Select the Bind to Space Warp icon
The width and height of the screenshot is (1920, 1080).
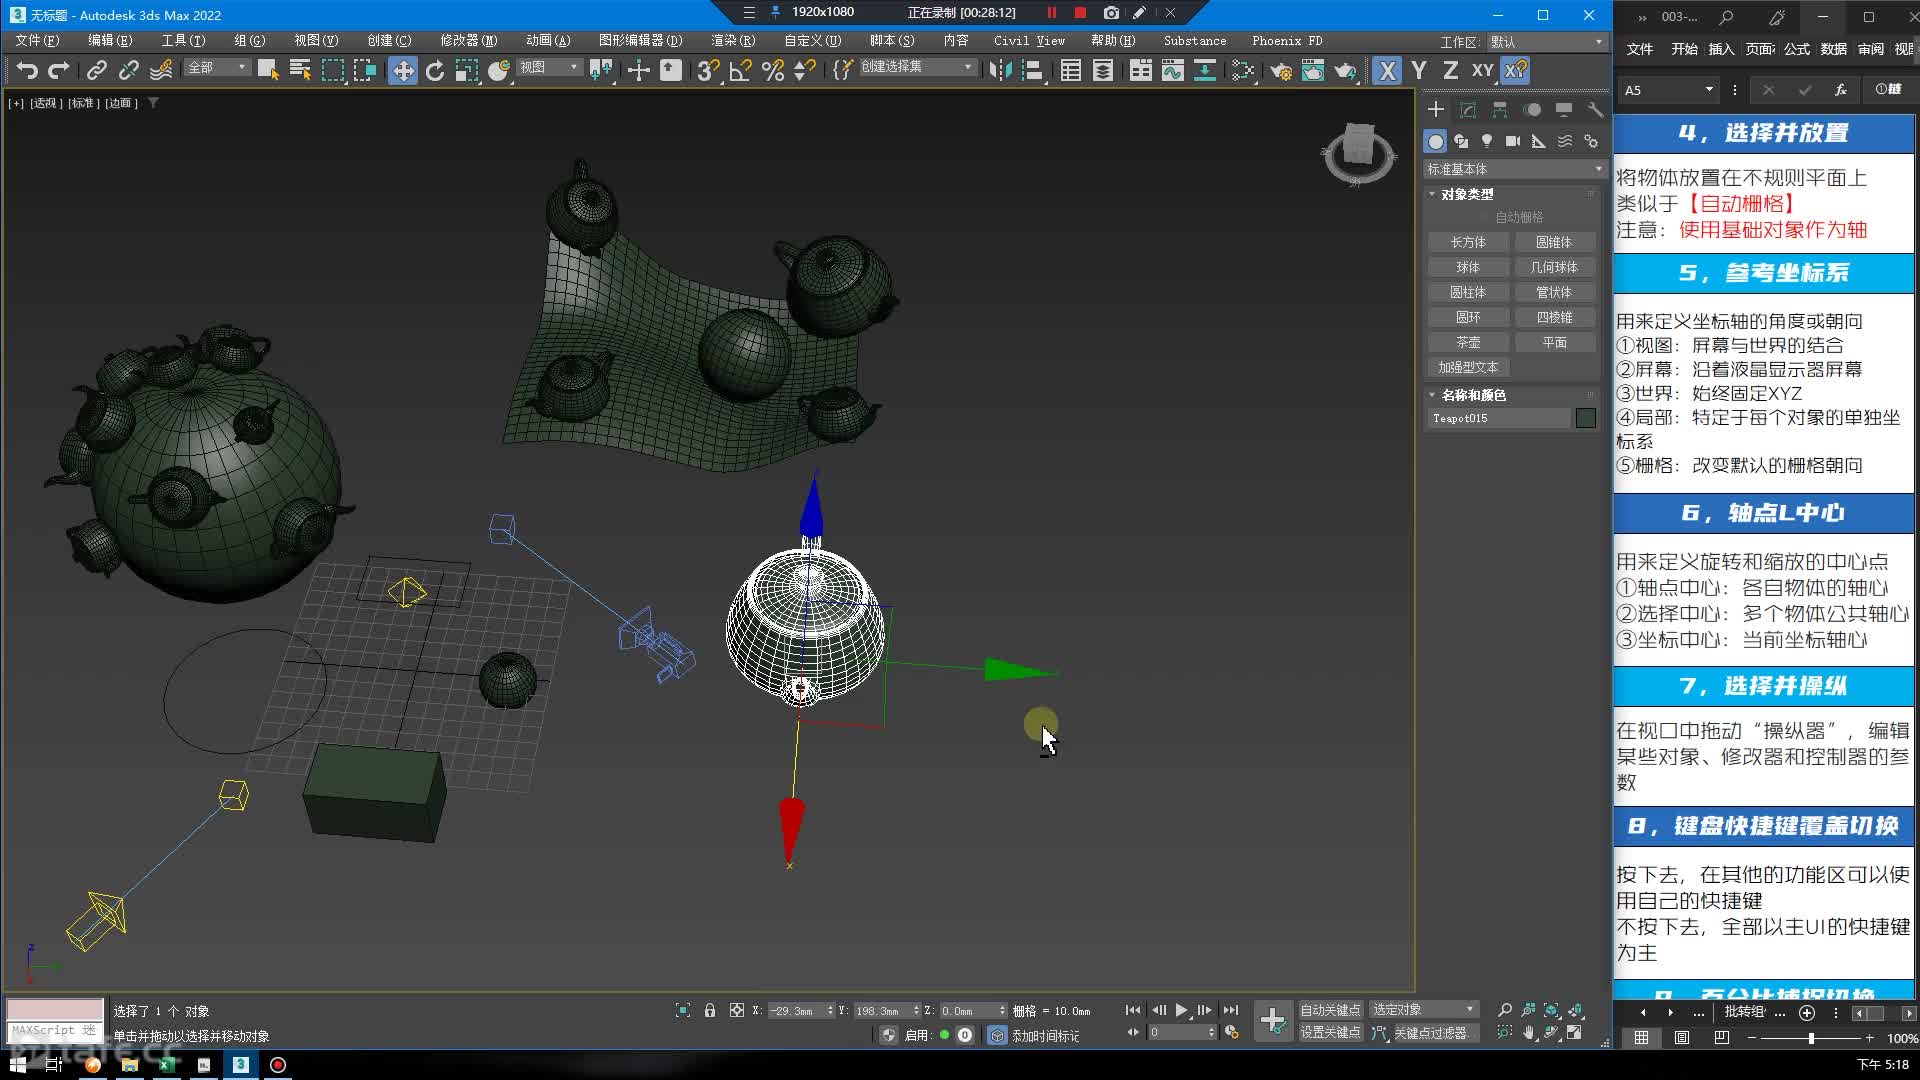(x=161, y=70)
